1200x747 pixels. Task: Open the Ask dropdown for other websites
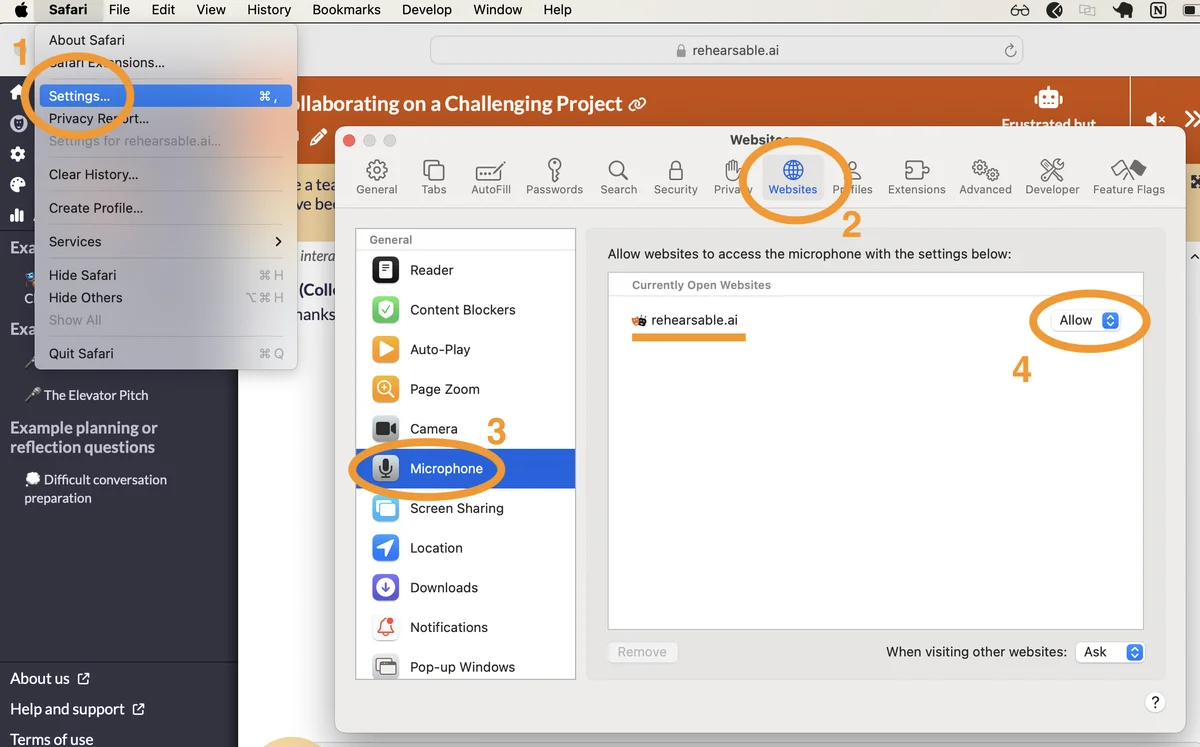tap(1110, 652)
